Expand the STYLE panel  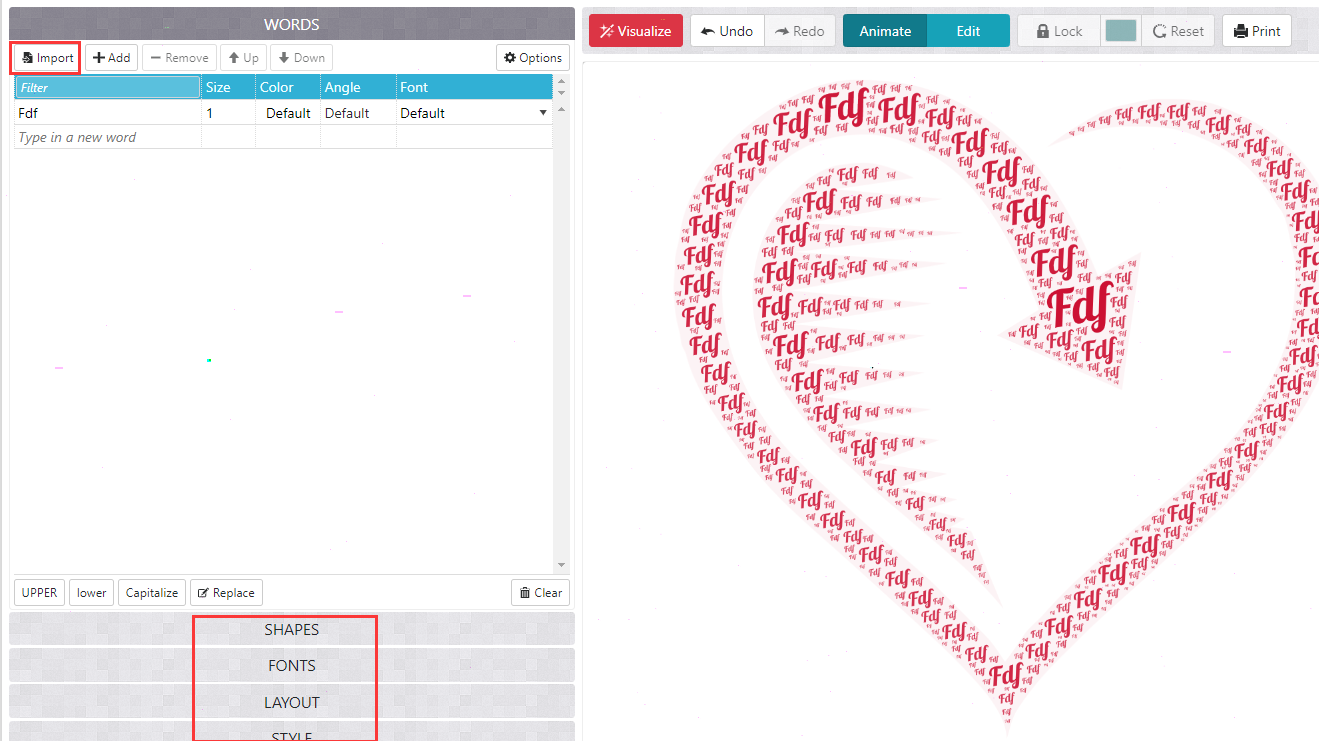click(x=292, y=733)
